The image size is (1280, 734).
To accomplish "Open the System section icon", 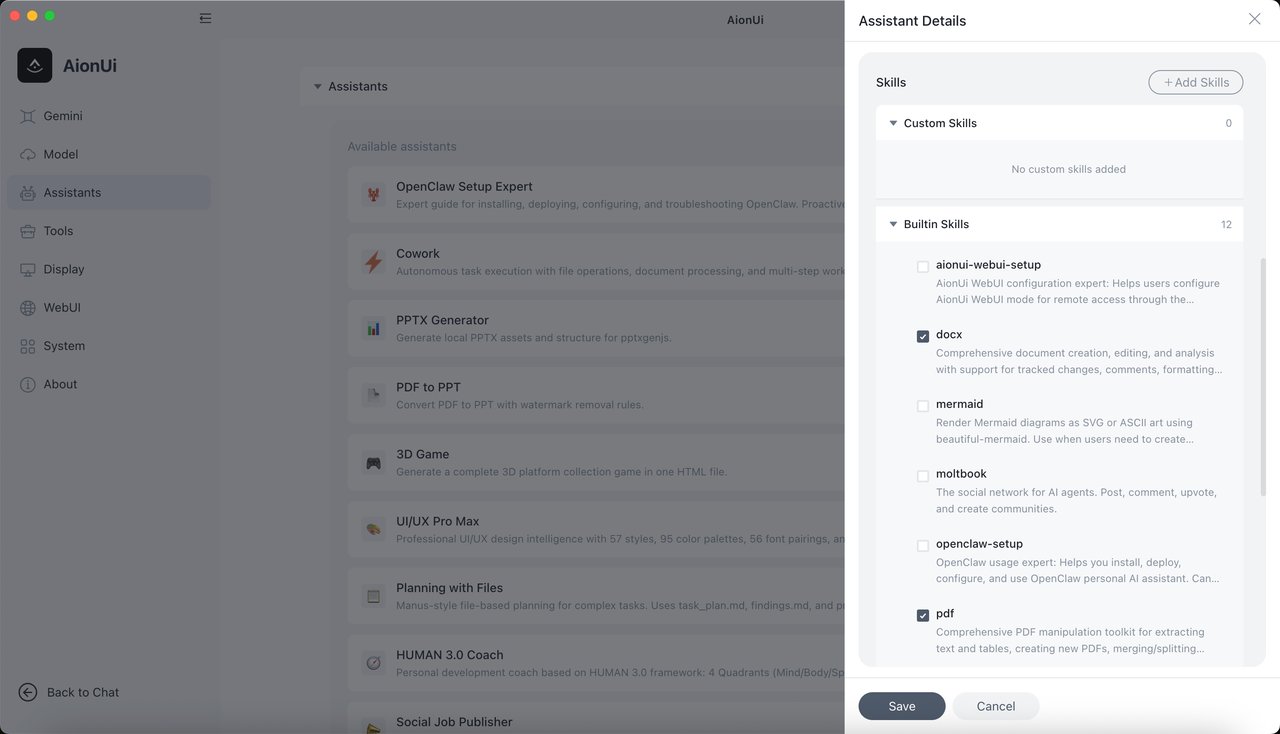I will [30, 346].
